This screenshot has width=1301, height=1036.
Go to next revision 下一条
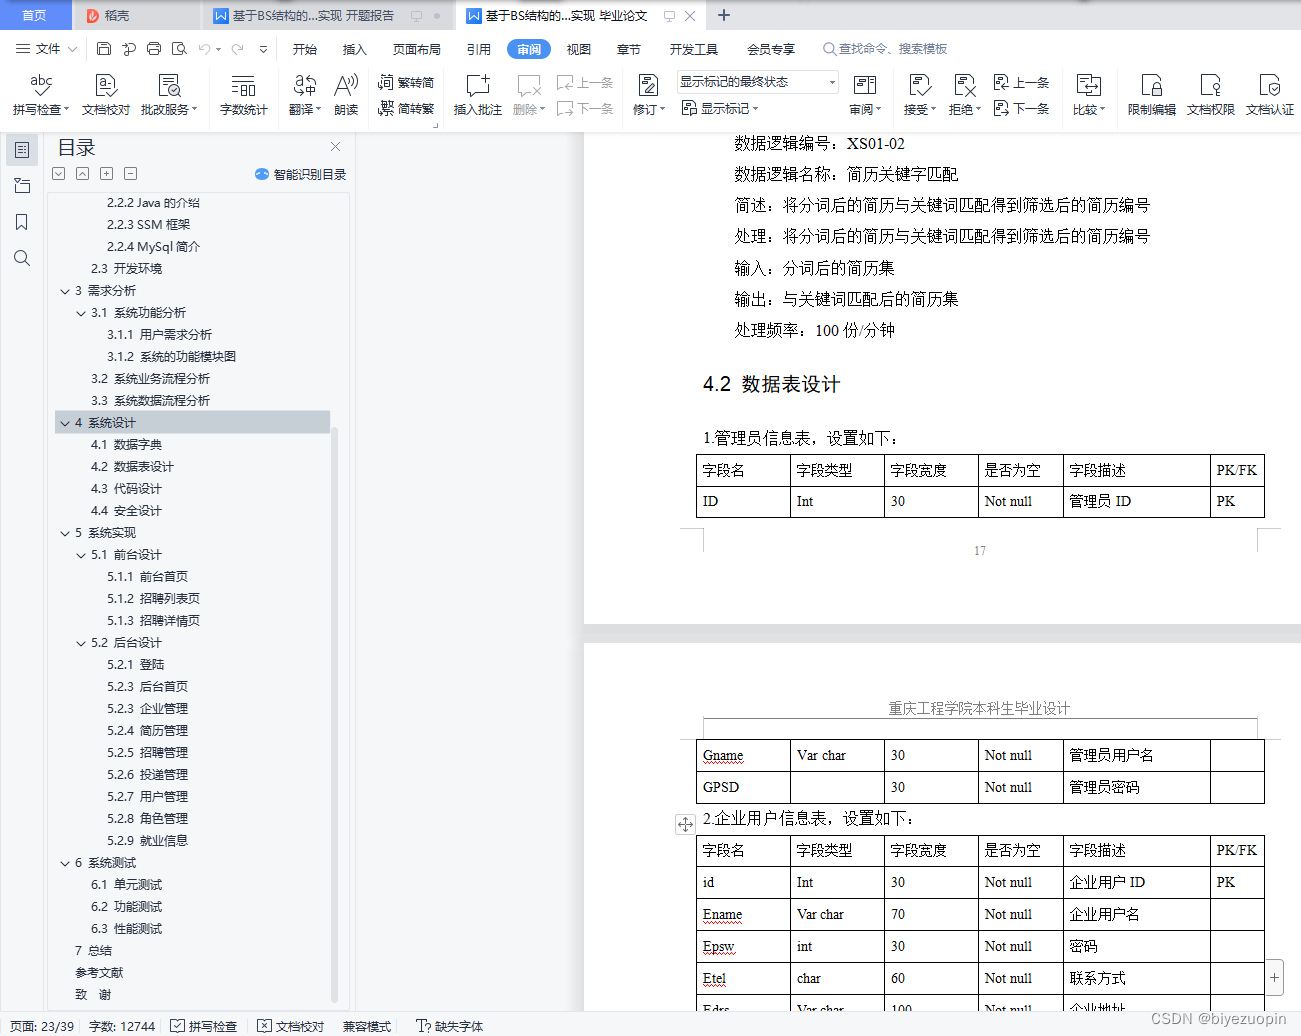point(1022,108)
